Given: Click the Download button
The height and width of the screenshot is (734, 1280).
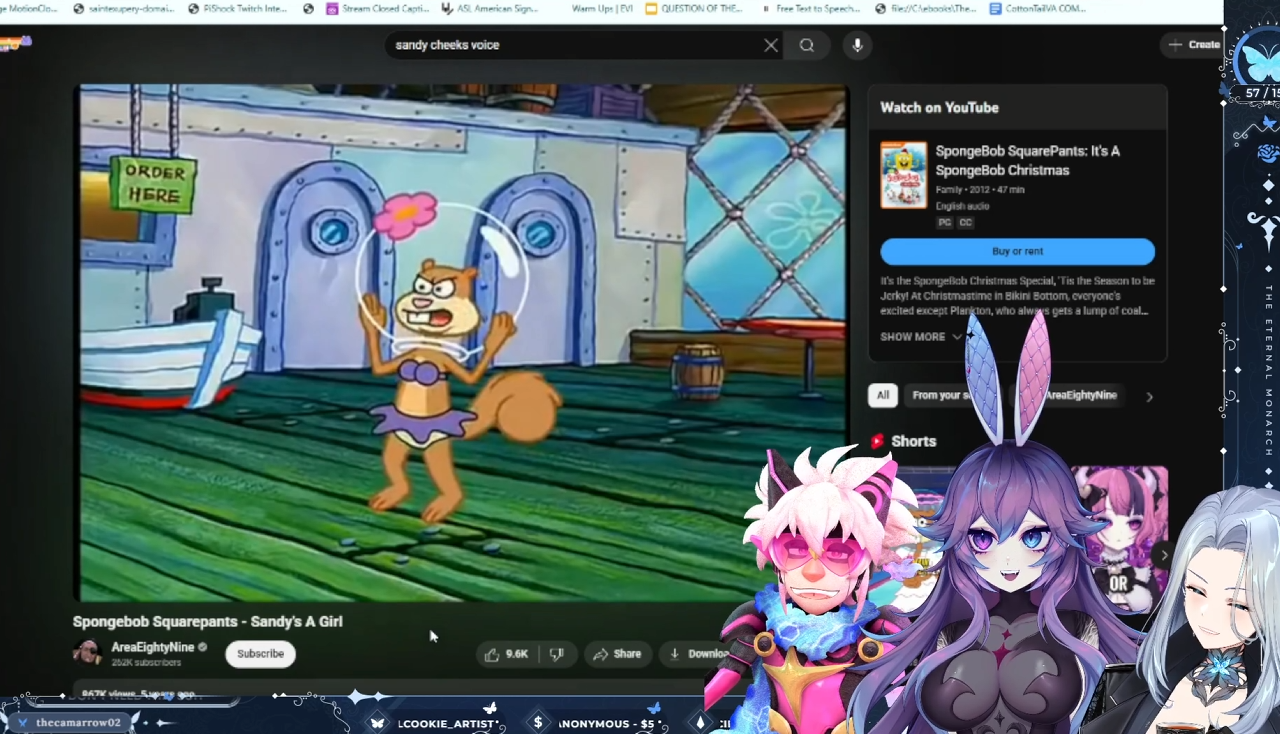Looking at the screenshot, I should tap(697, 654).
